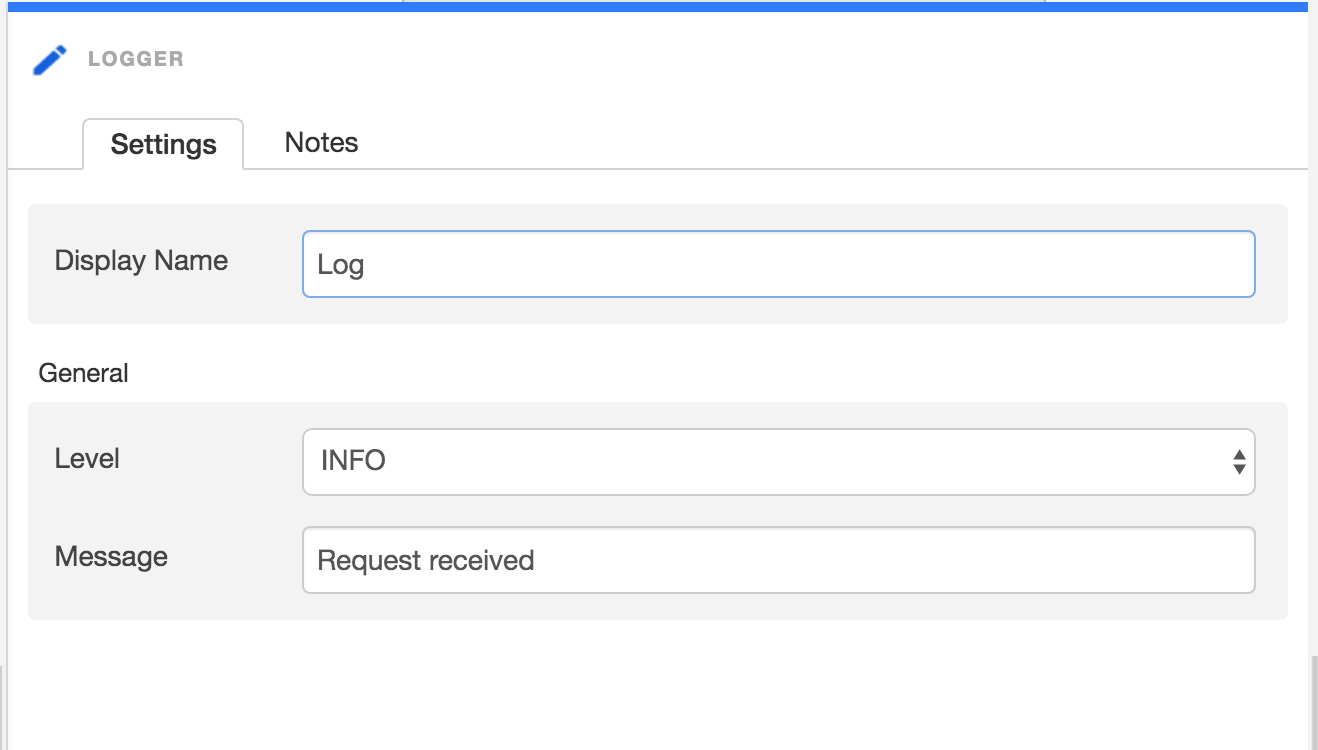Click the right-side vertical scrollbar
Screen dimensions: 1318x750
pos(1313,700)
